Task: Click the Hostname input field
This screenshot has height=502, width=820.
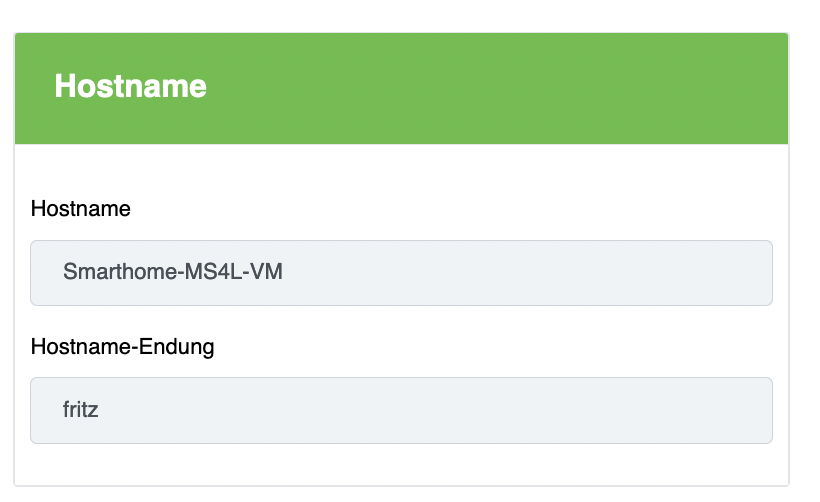Action: click(x=401, y=272)
